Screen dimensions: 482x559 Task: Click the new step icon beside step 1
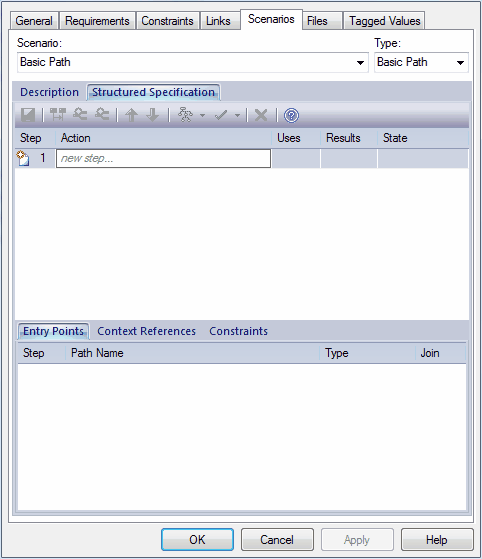point(23,158)
